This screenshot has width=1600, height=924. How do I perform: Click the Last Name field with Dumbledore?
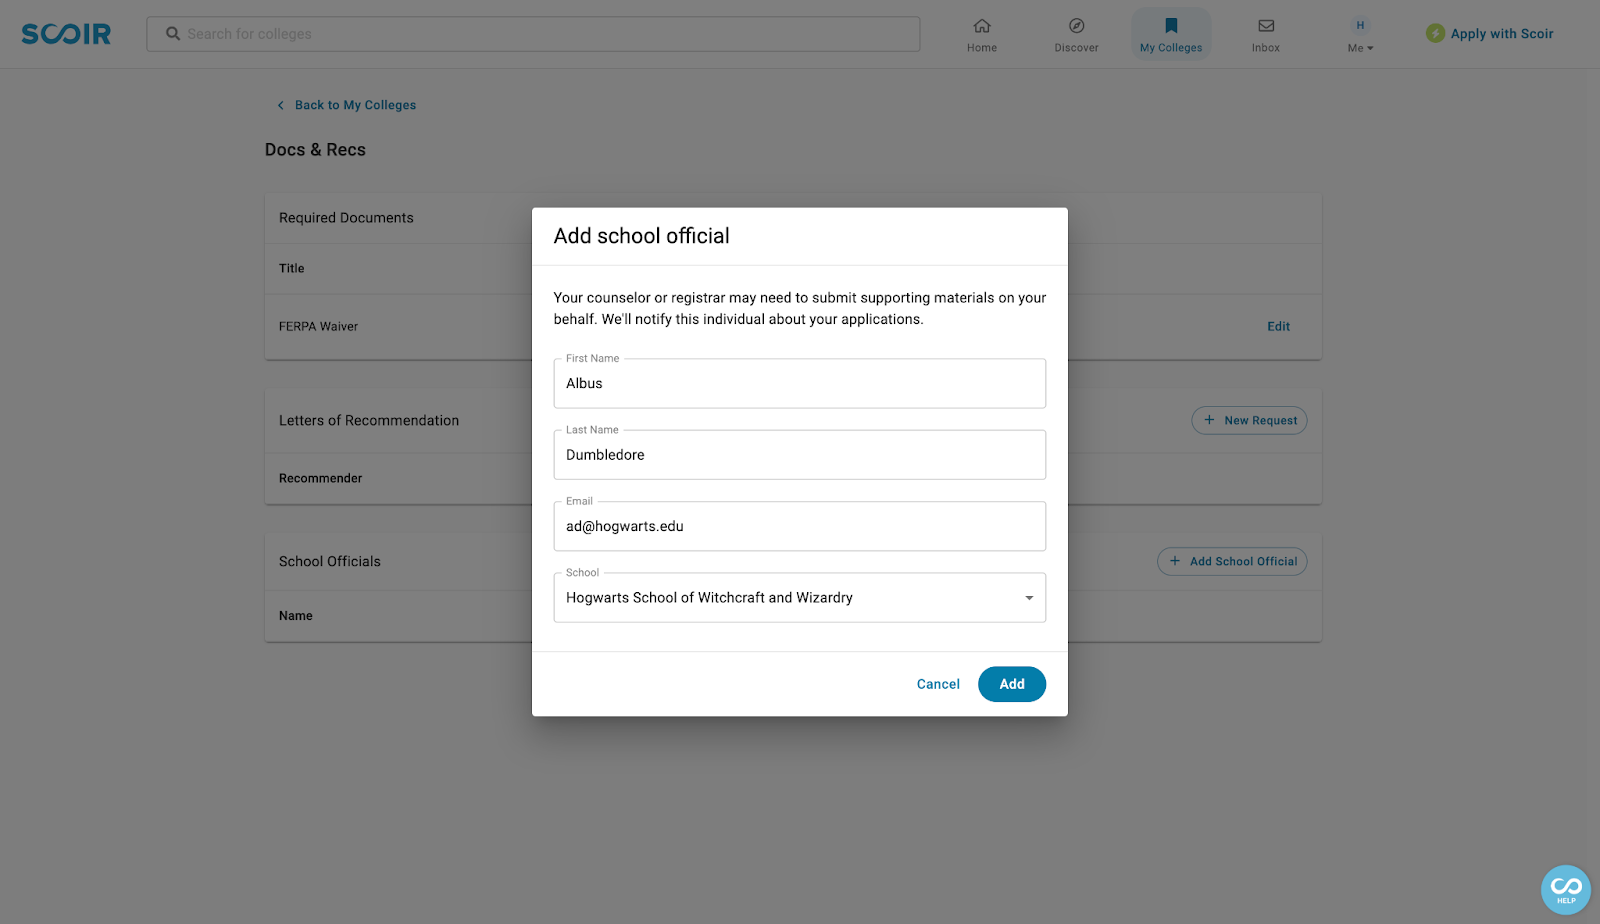point(800,455)
